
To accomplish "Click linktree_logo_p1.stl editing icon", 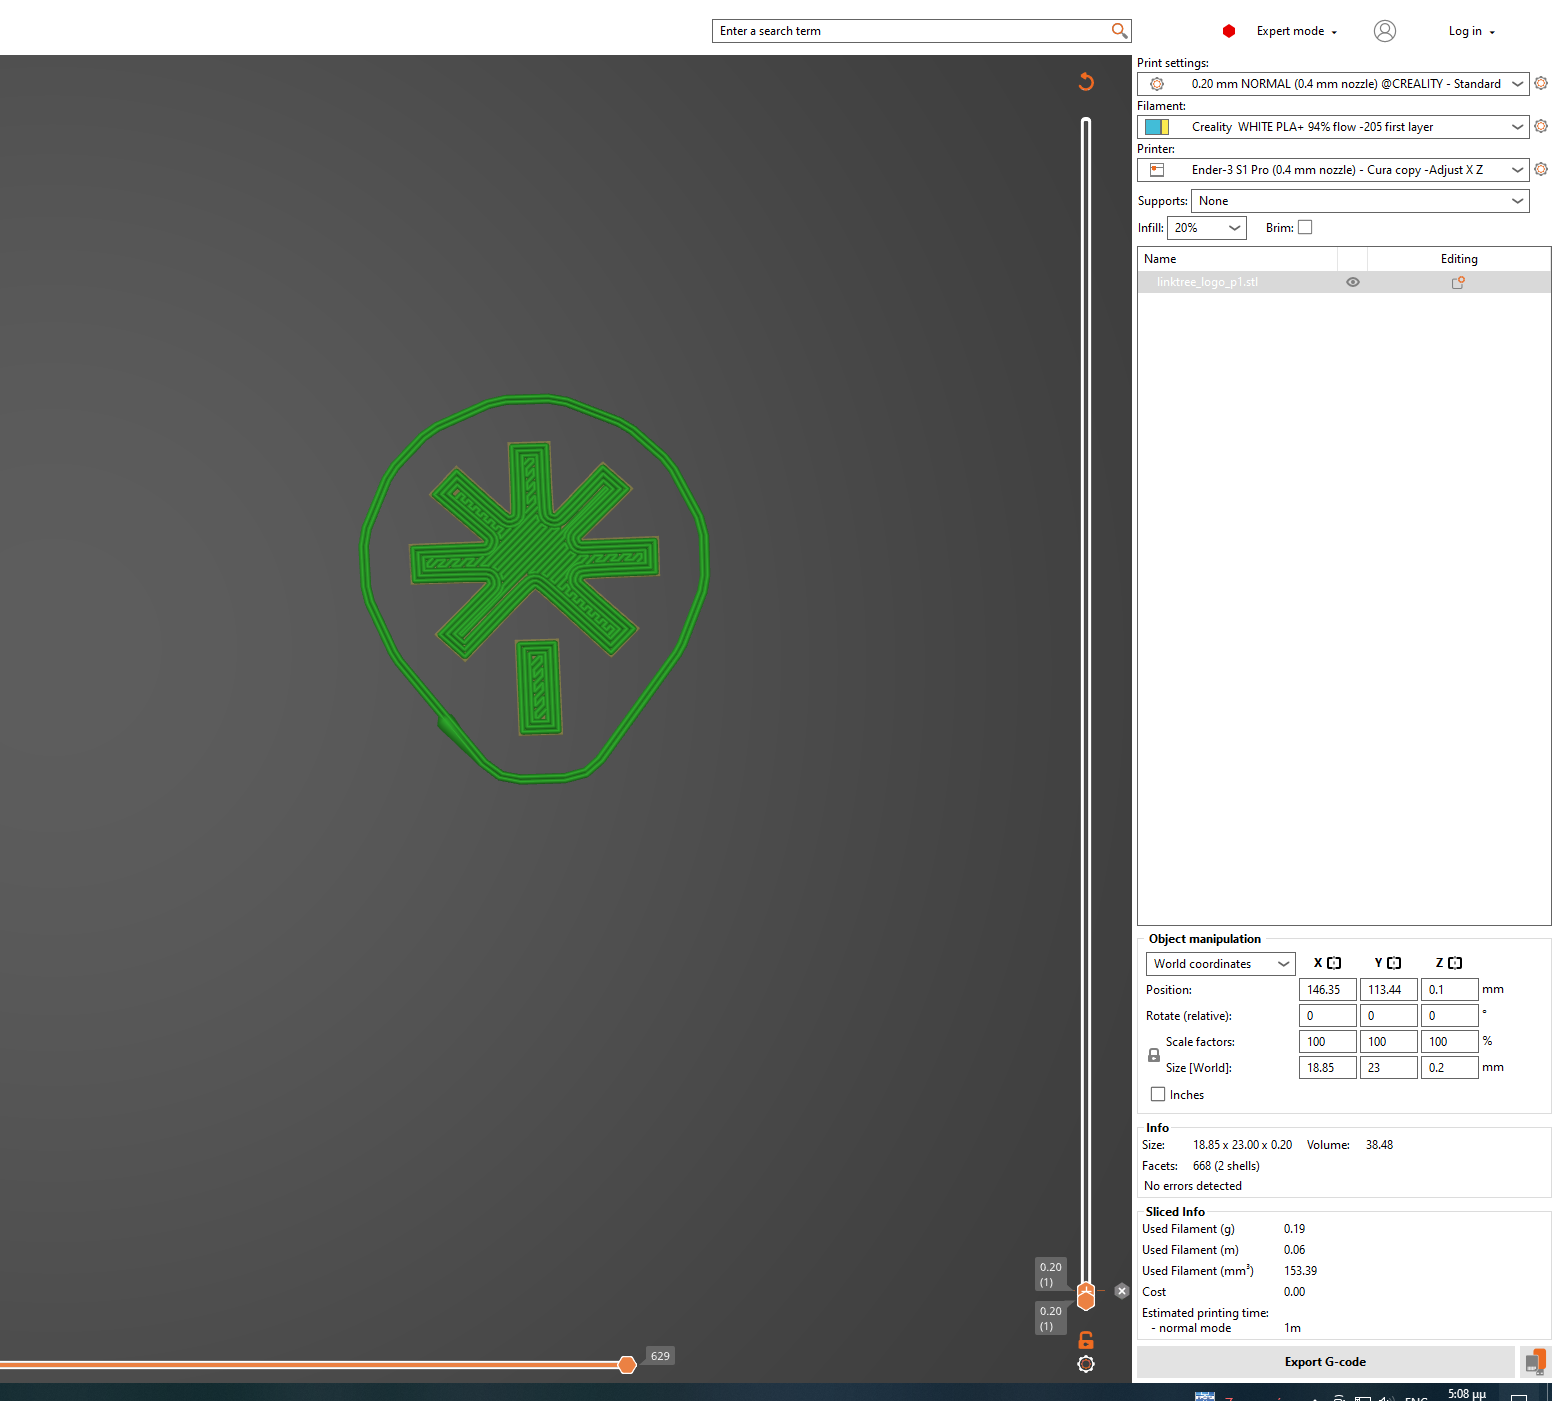I will [x=1458, y=283].
